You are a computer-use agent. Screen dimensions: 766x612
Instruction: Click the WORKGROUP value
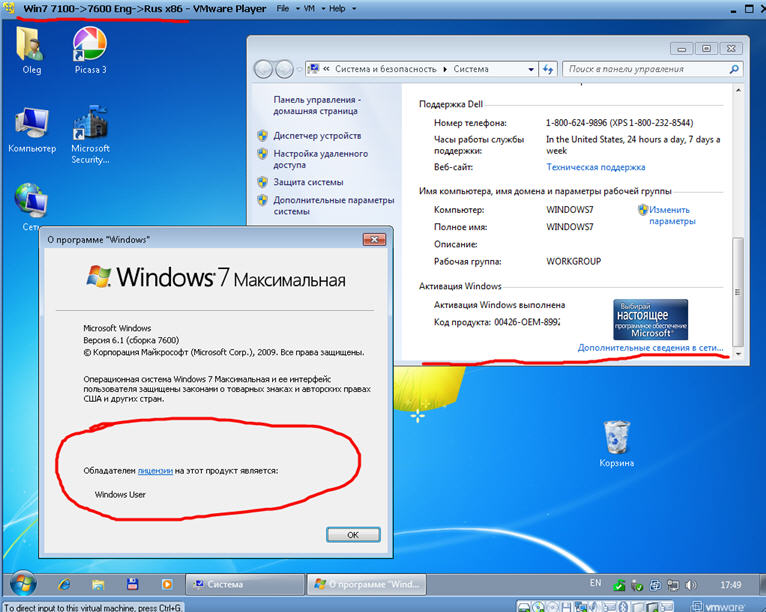(x=574, y=261)
